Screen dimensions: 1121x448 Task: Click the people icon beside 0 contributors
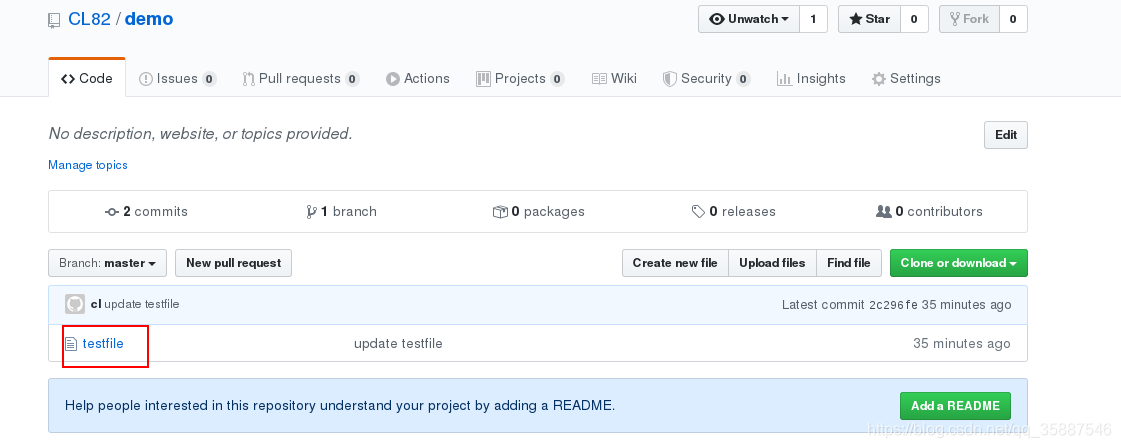(884, 211)
